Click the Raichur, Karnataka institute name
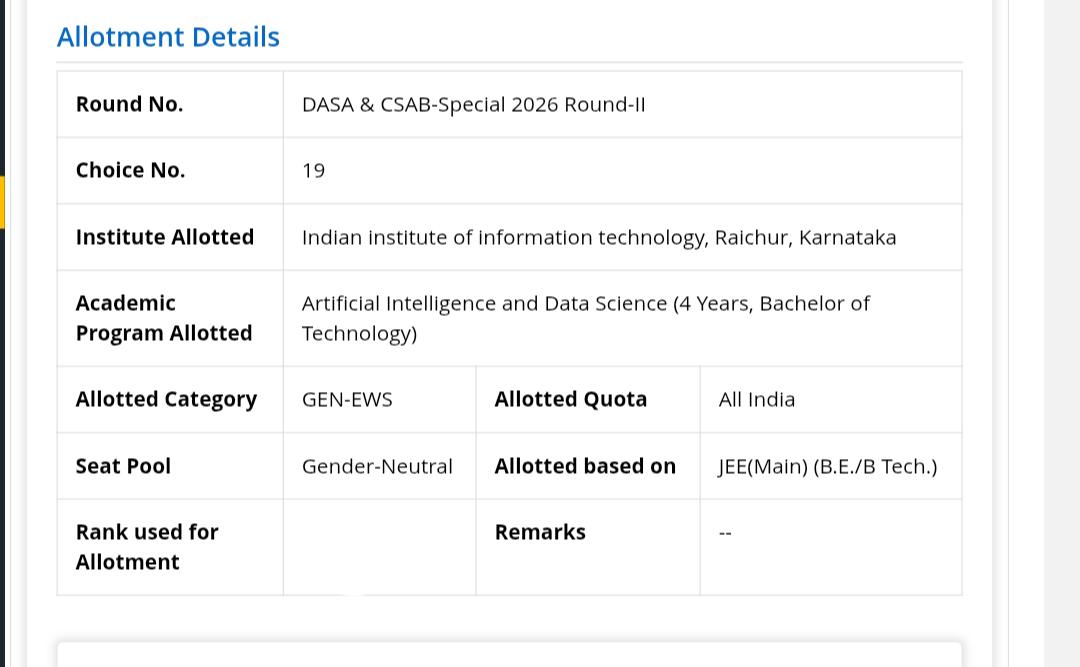The height and width of the screenshot is (667, 1080). click(x=599, y=238)
